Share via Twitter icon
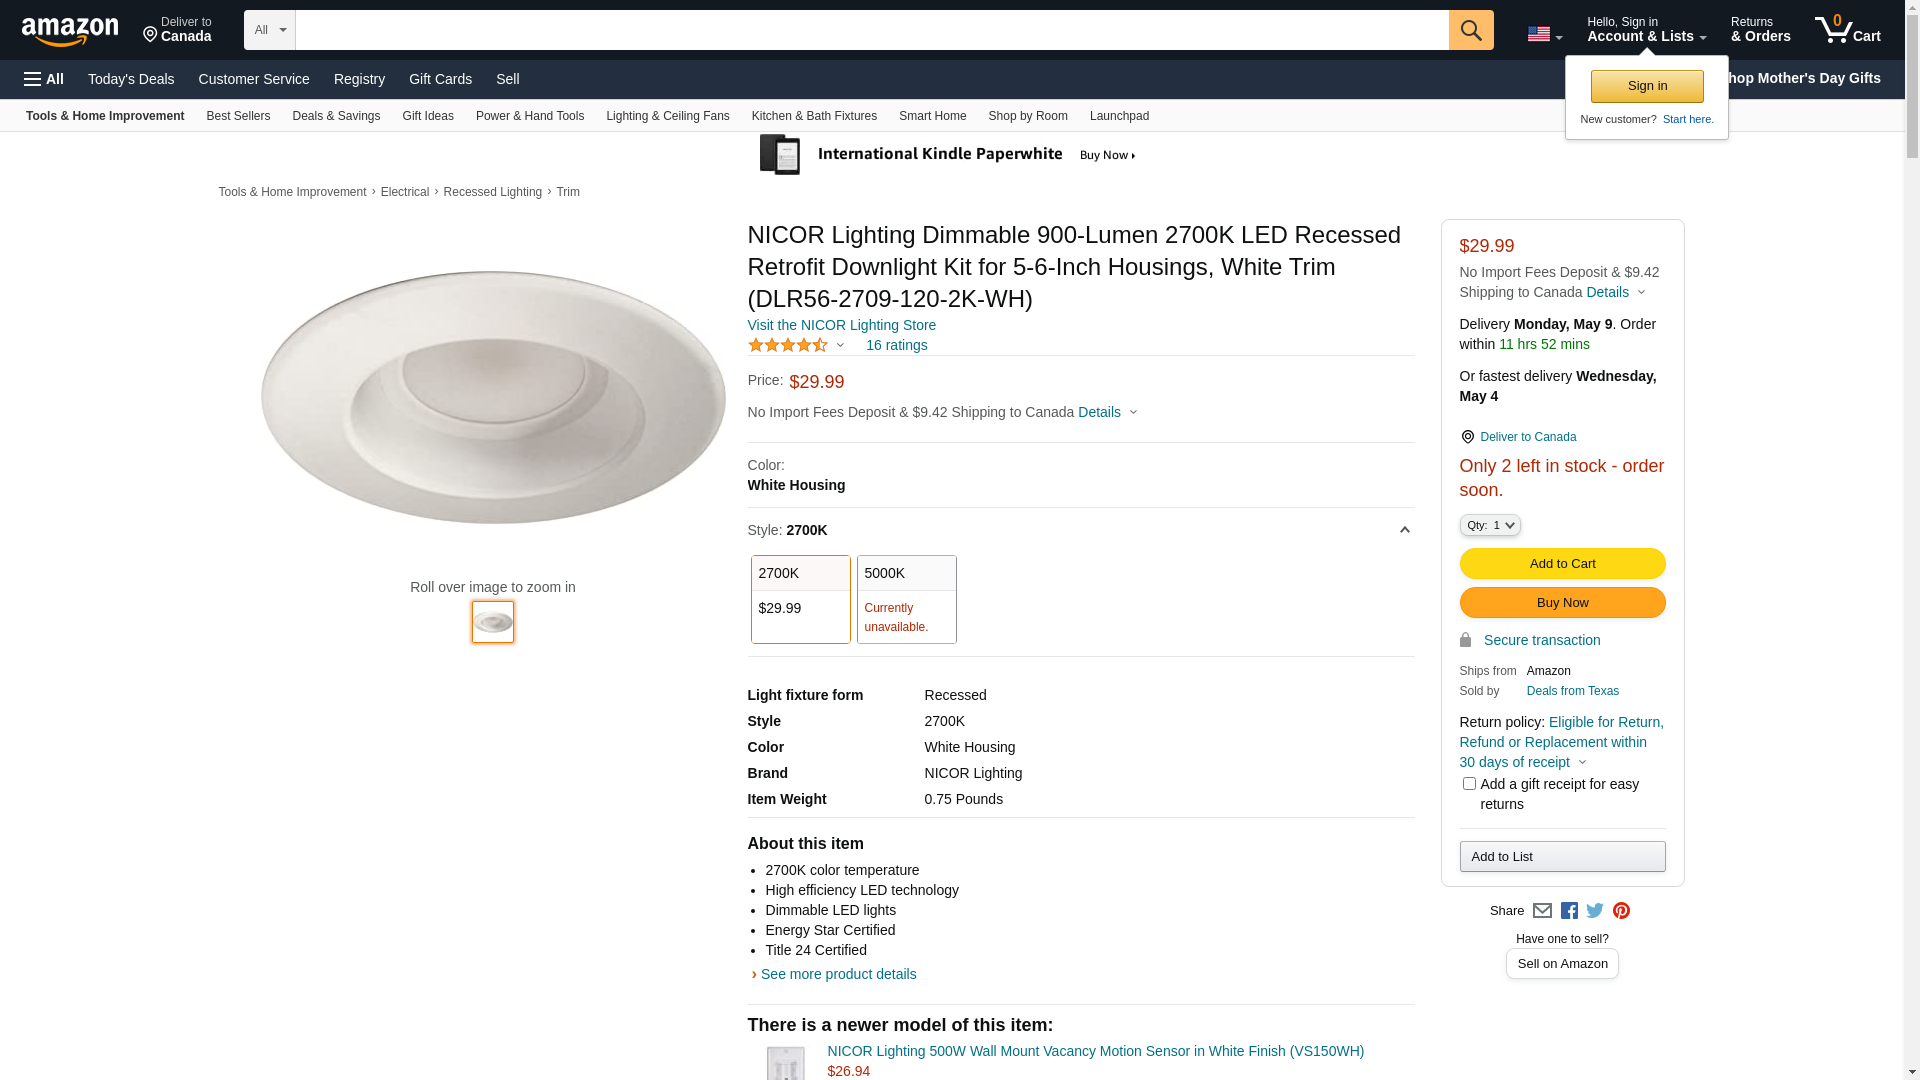The image size is (1920, 1080). click(x=1595, y=911)
